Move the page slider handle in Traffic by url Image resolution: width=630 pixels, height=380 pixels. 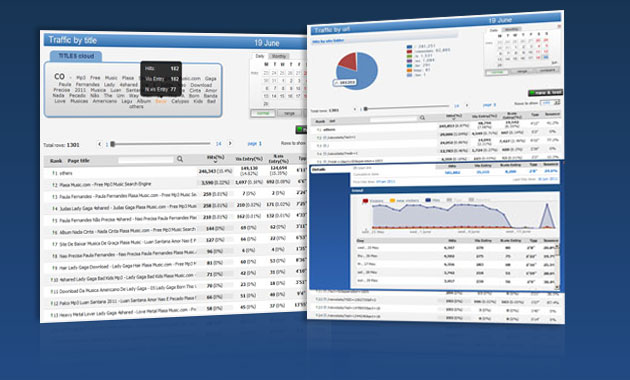tap(366, 108)
